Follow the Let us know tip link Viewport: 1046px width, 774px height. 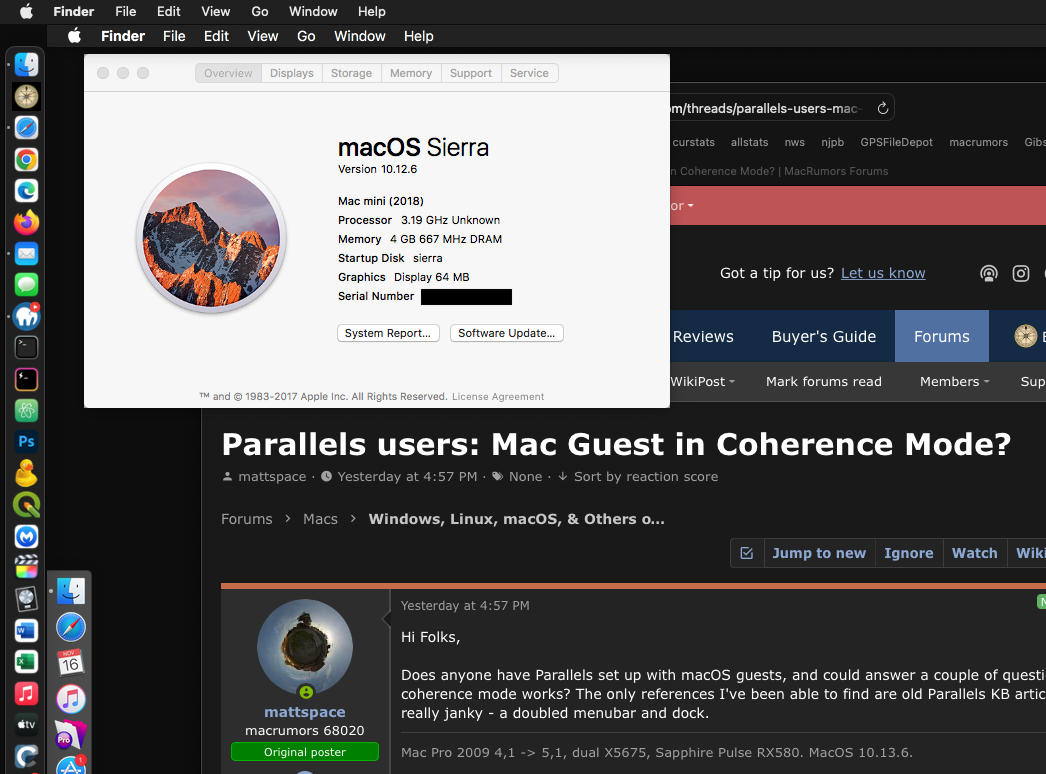click(883, 273)
